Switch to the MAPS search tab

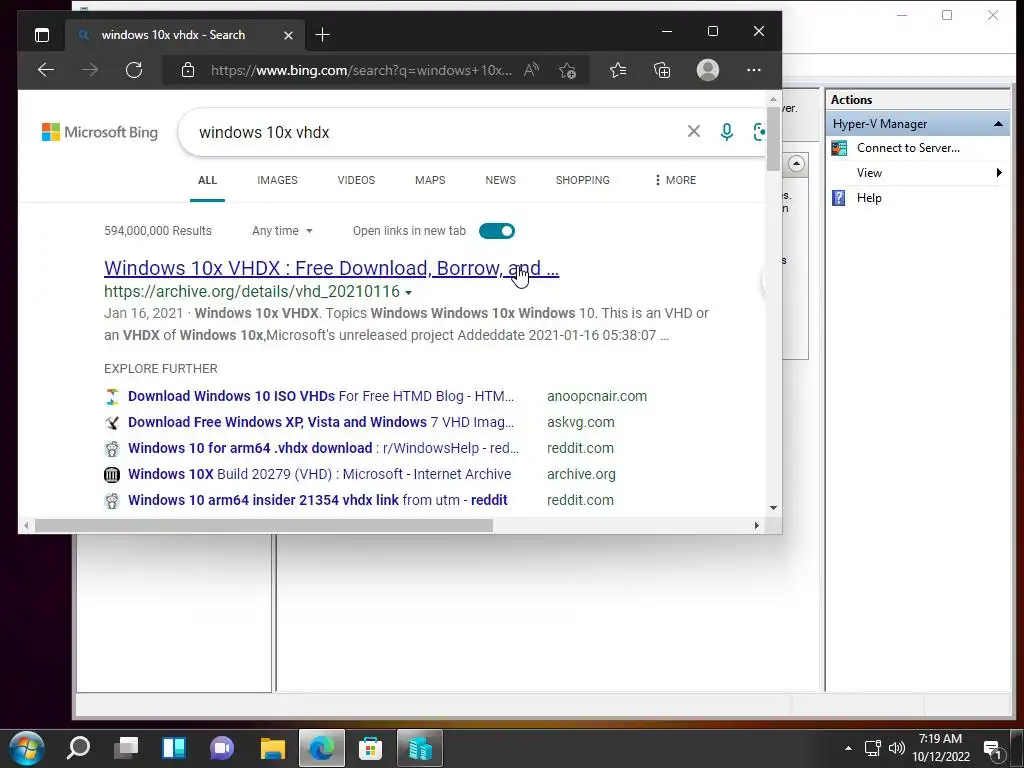pos(430,180)
